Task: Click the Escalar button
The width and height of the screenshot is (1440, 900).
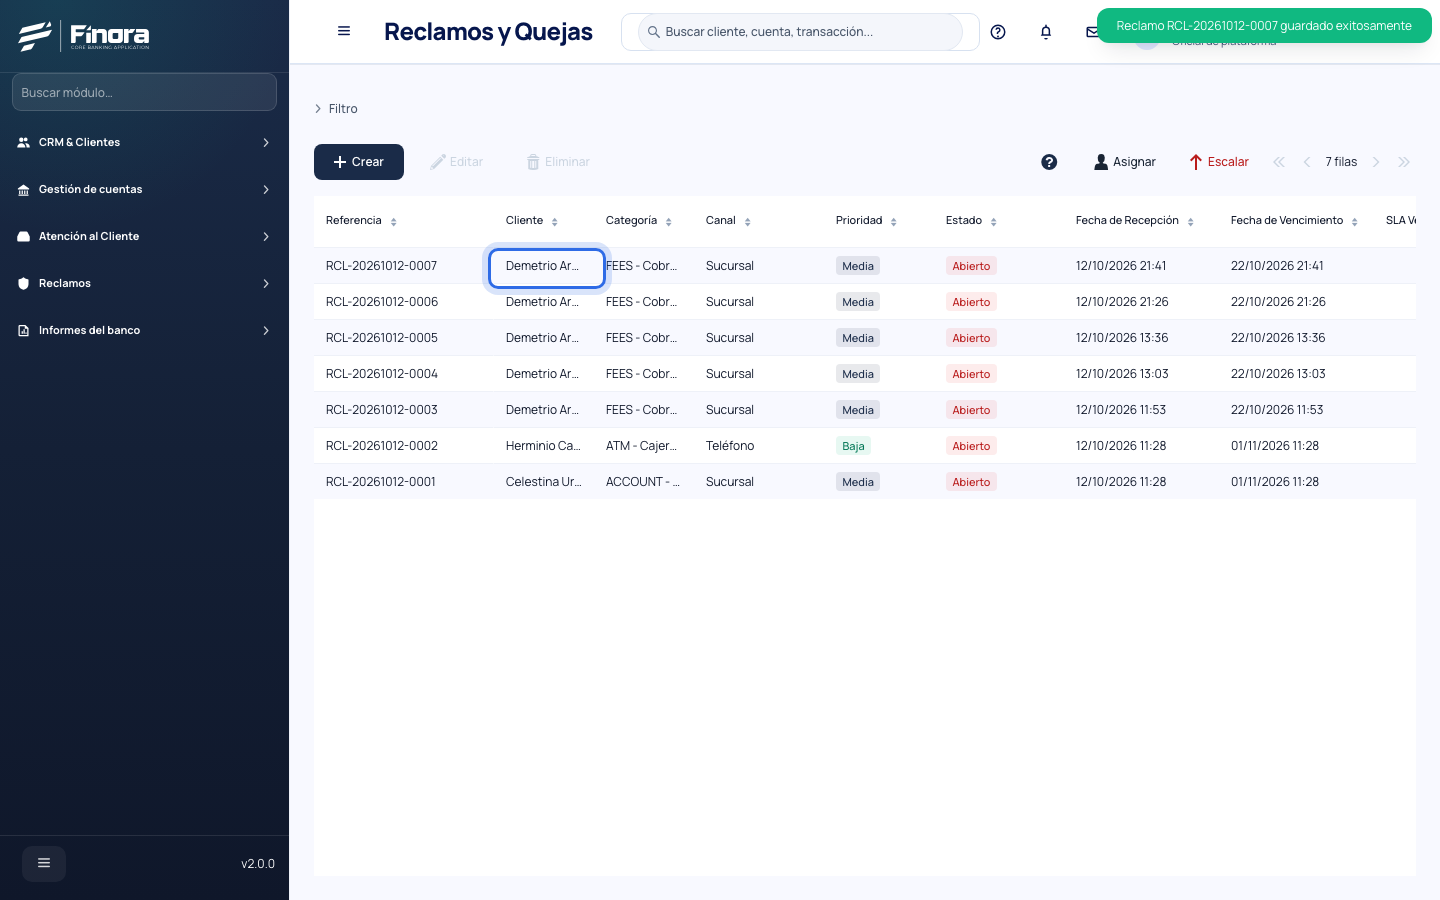Action: pyautogui.click(x=1219, y=162)
